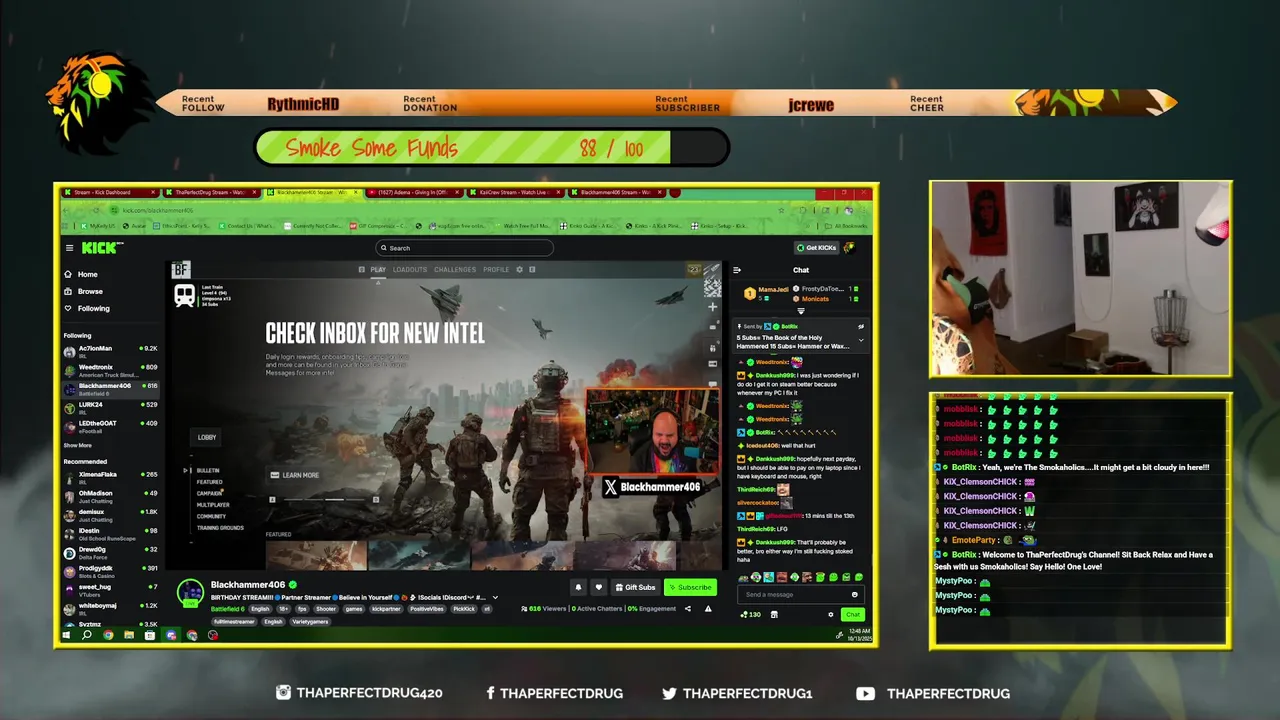This screenshot has height=720, width=1280.
Task: Click the Battlefield settings gear icon
Action: [519, 269]
